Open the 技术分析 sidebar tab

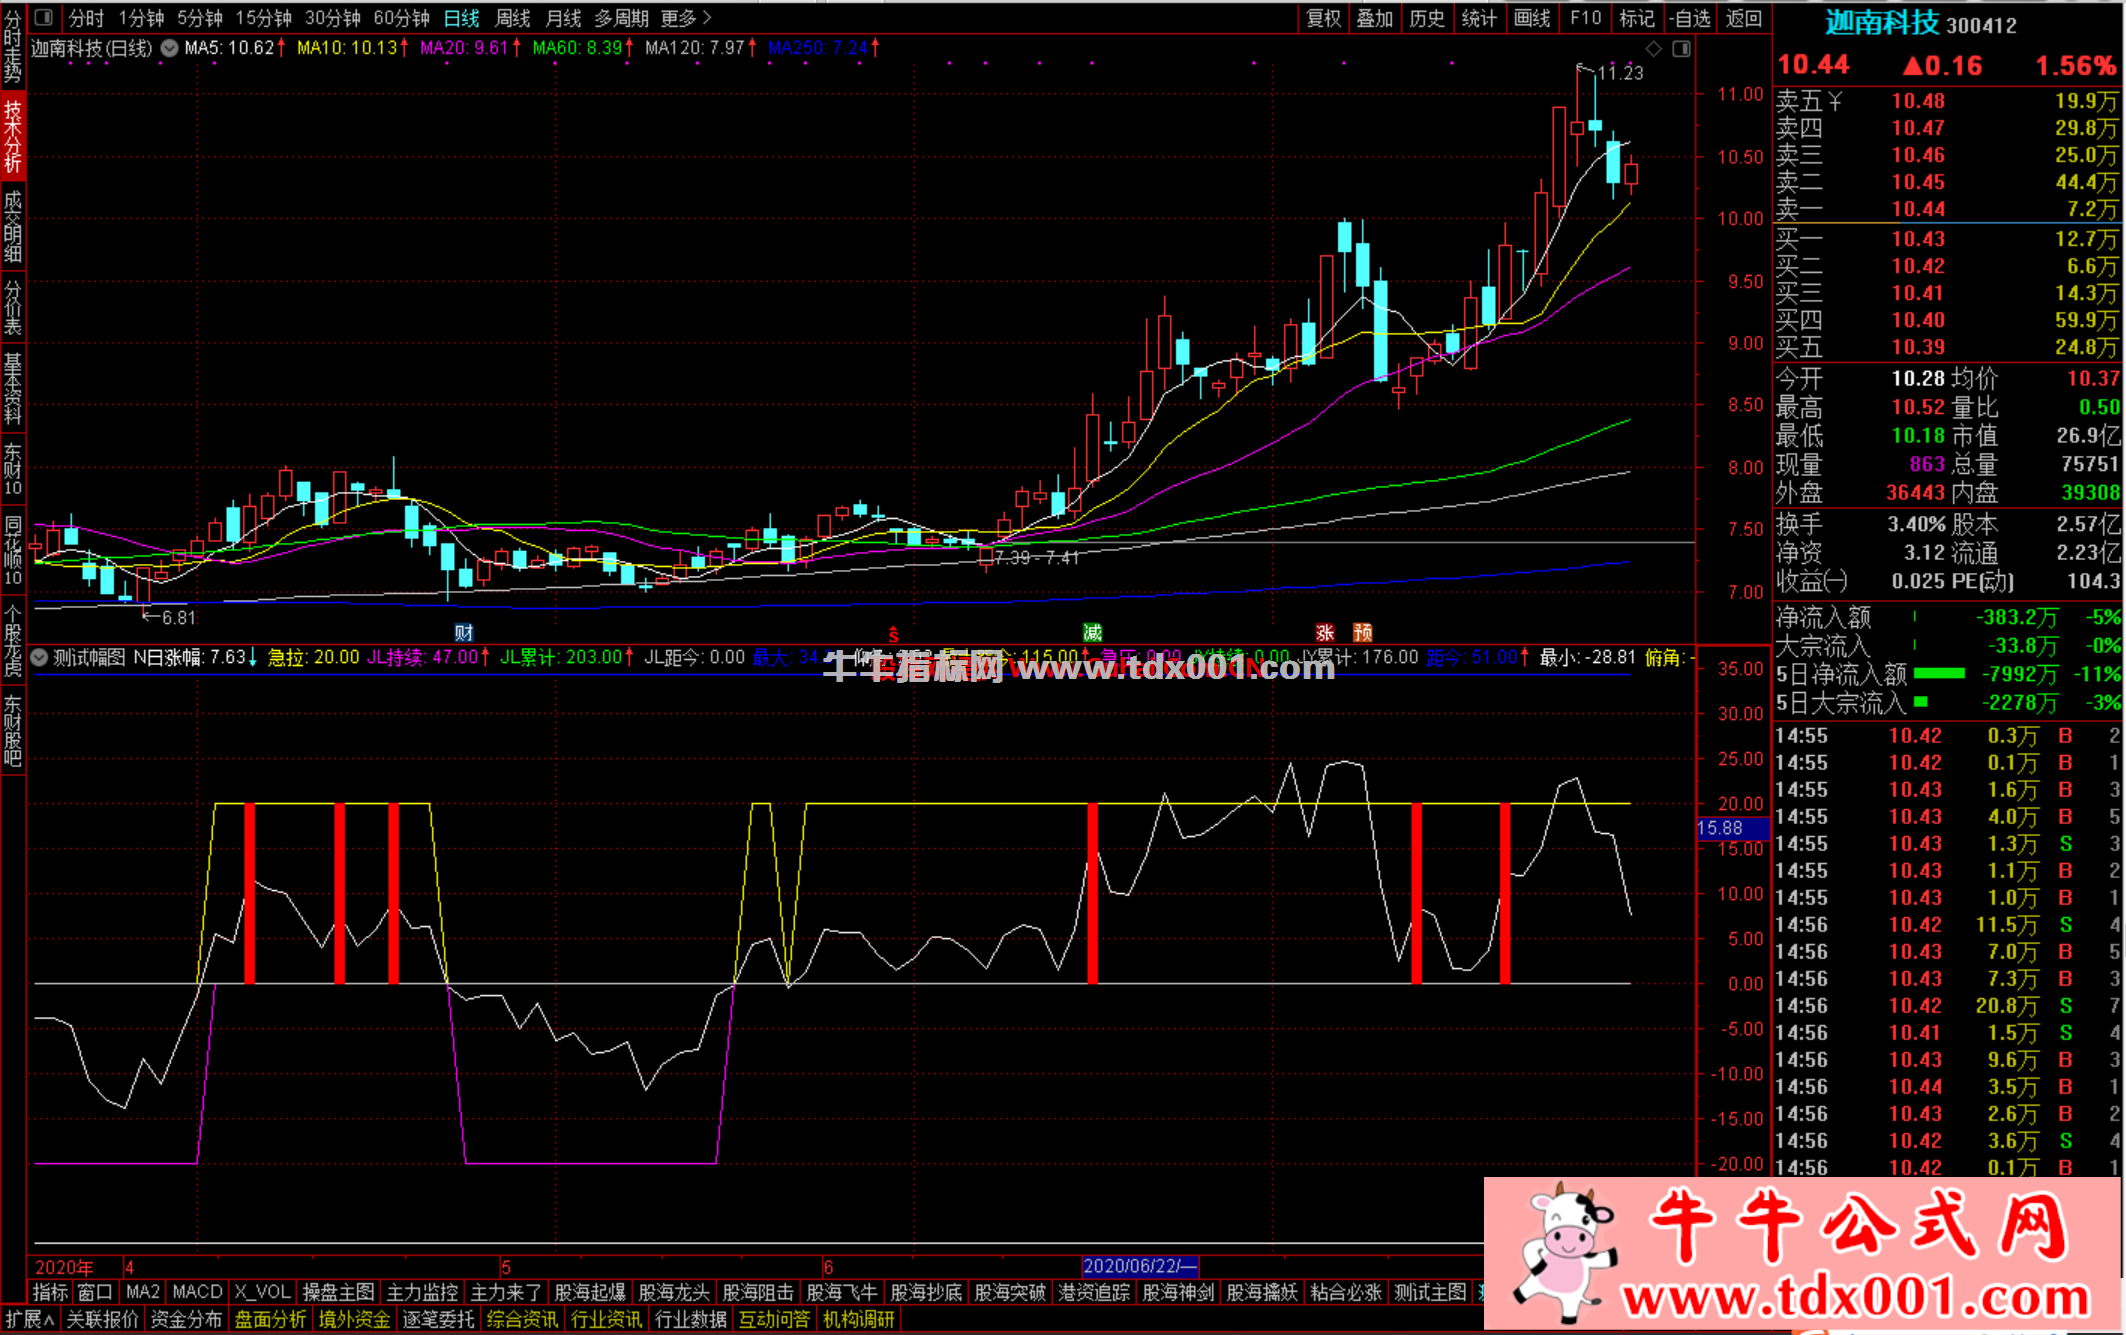pos(13,137)
